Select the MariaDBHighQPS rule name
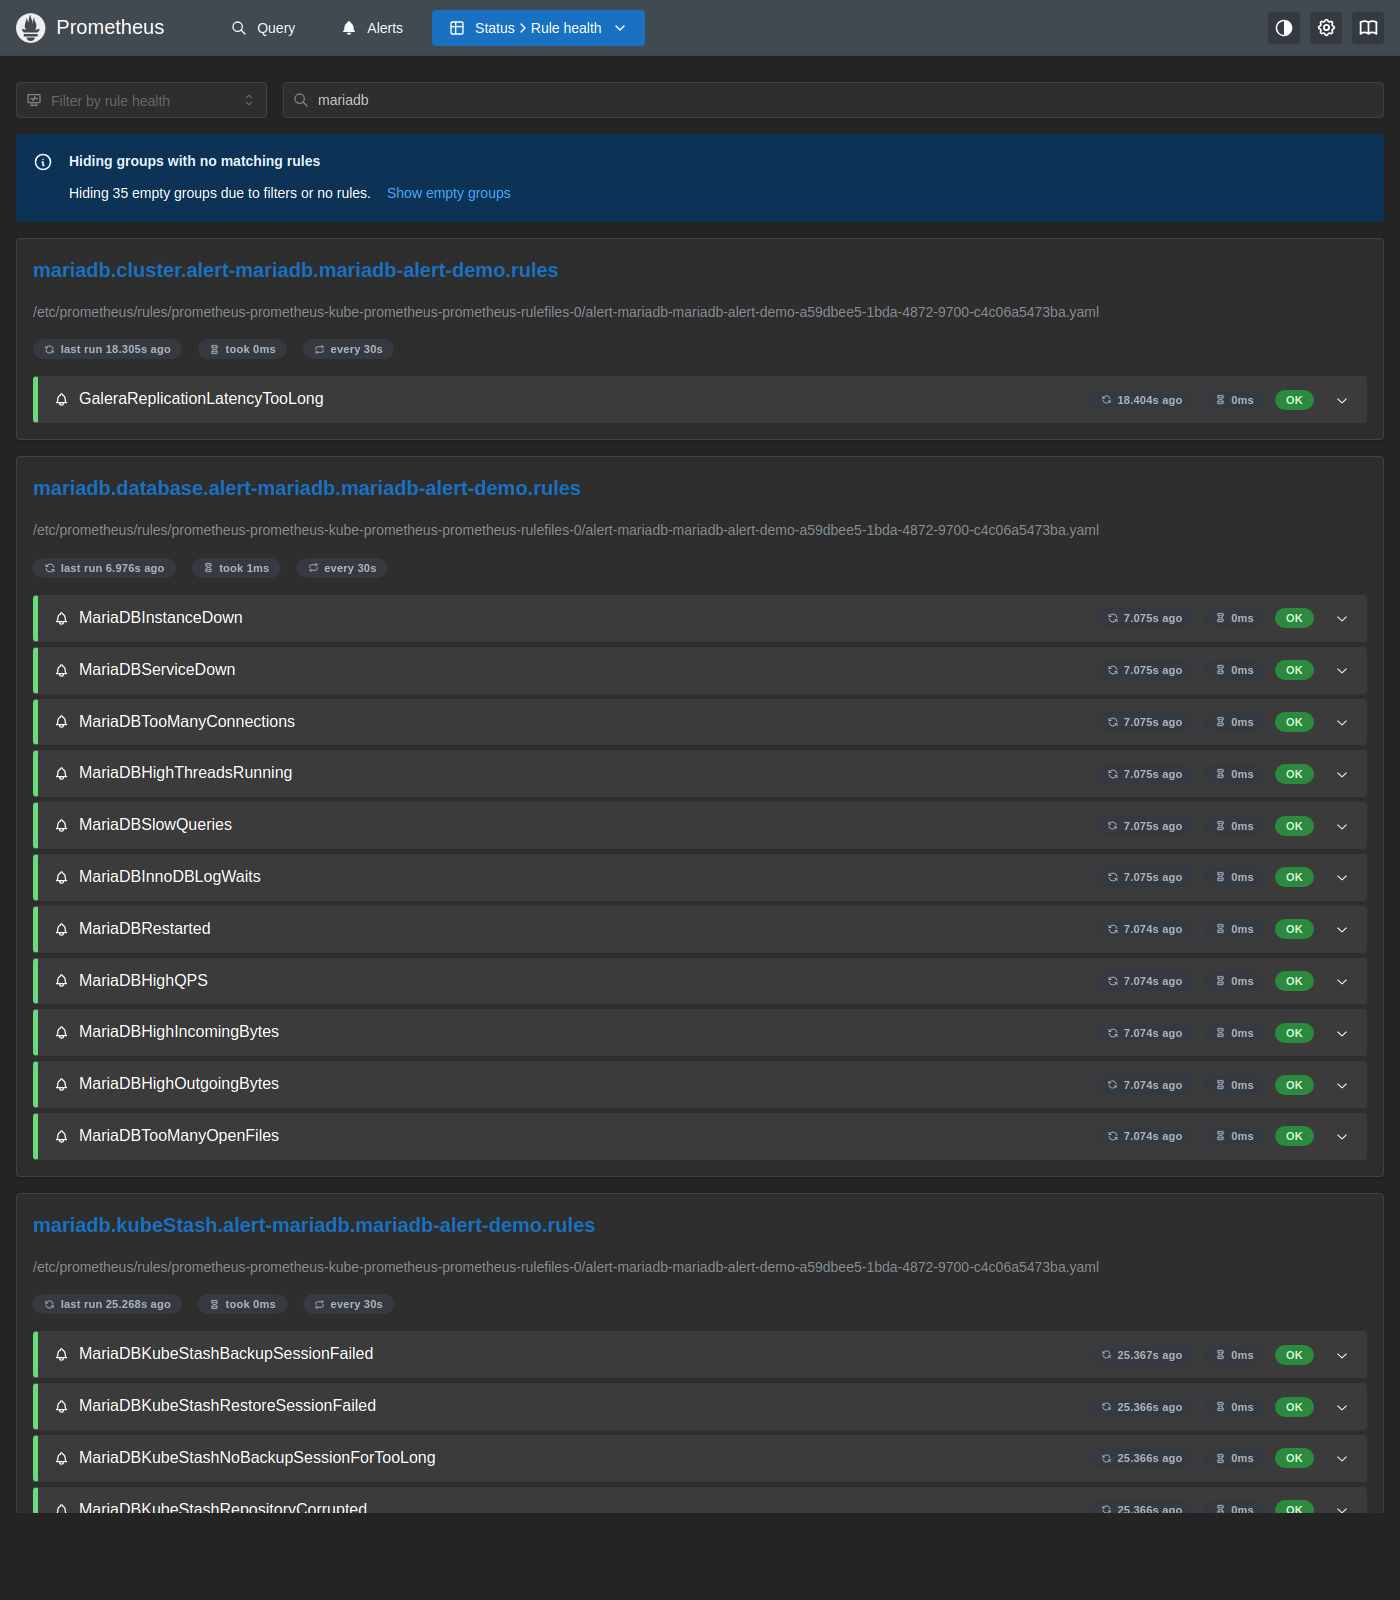 pos(144,981)
